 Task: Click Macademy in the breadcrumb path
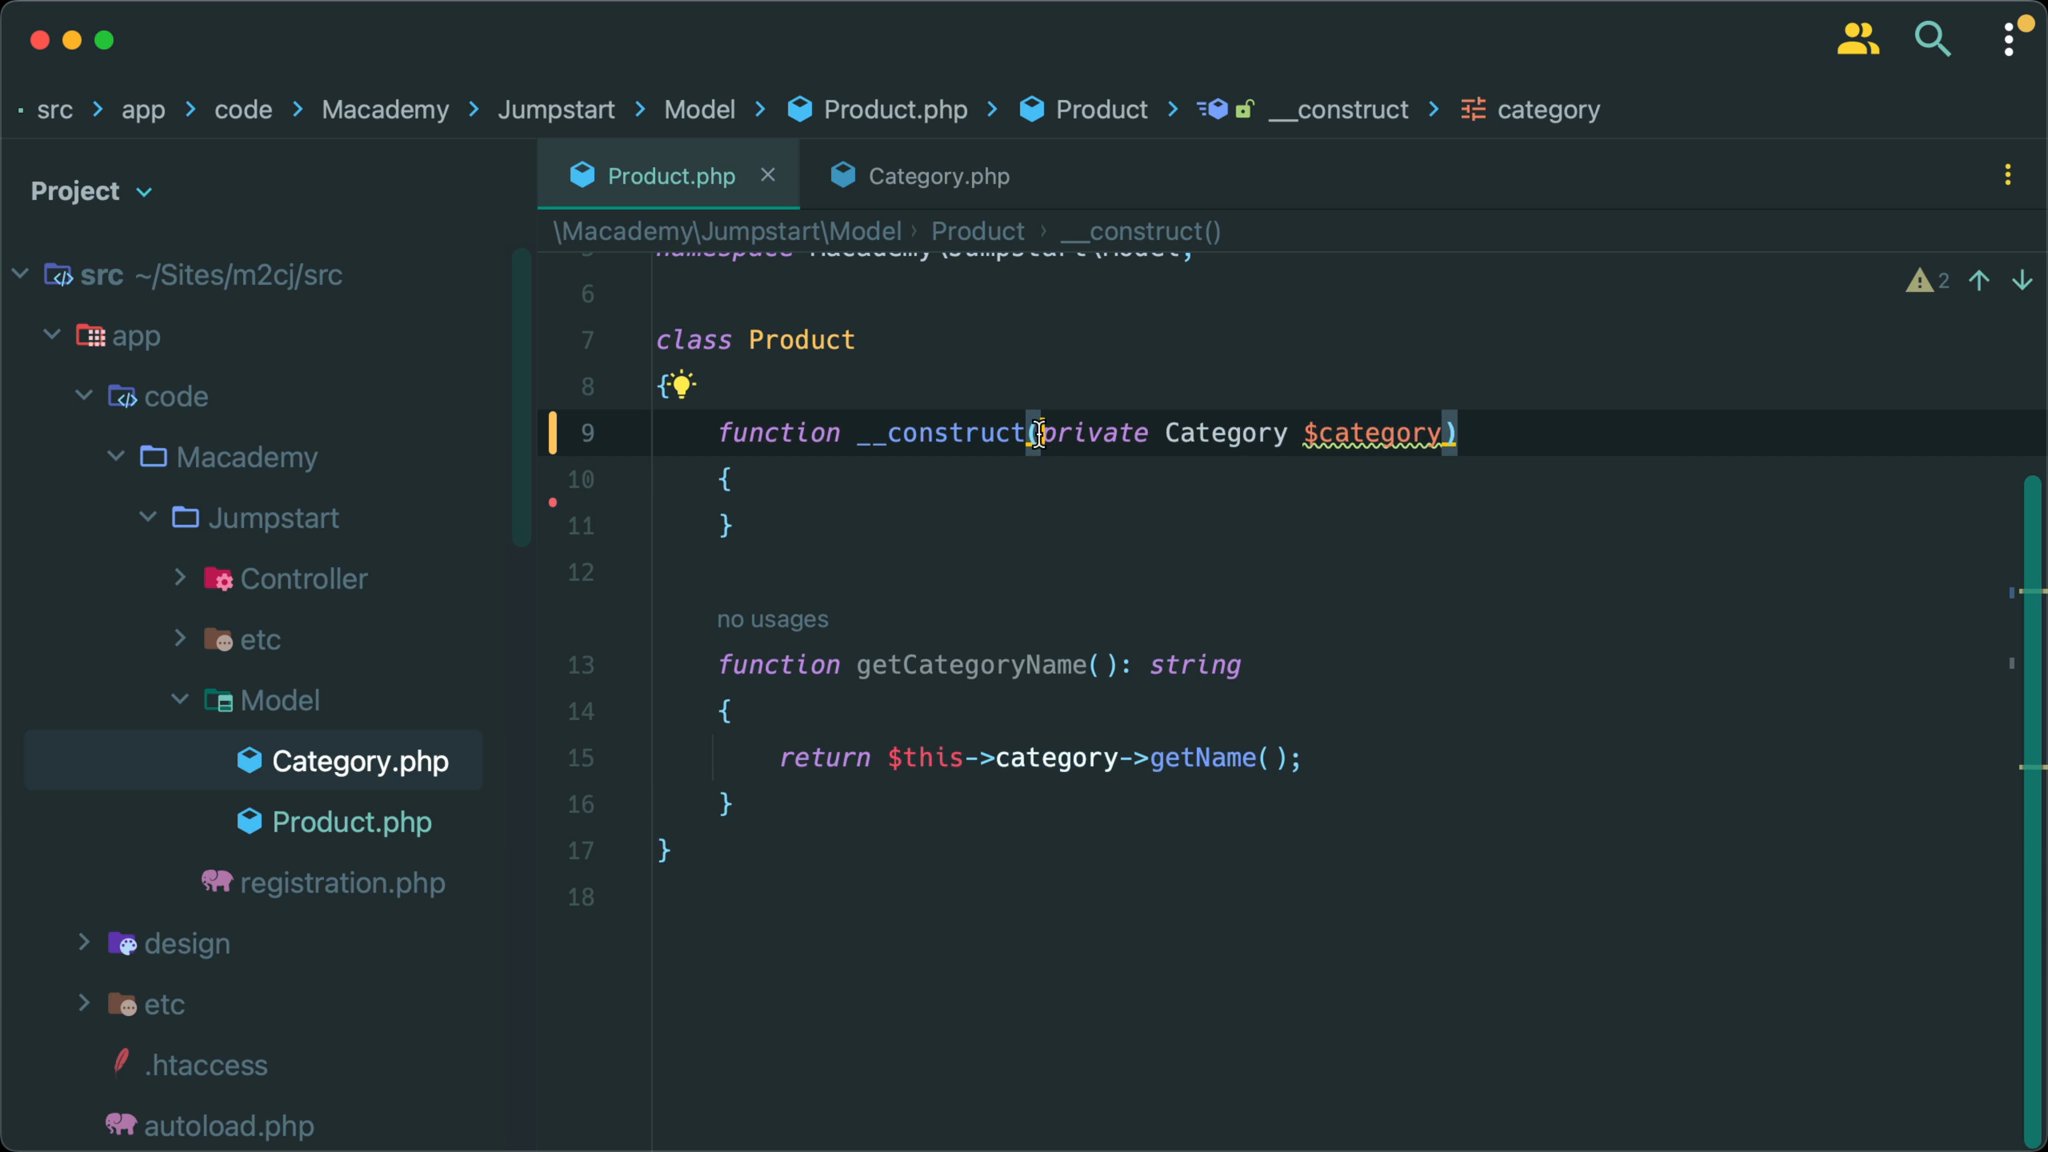384,110
